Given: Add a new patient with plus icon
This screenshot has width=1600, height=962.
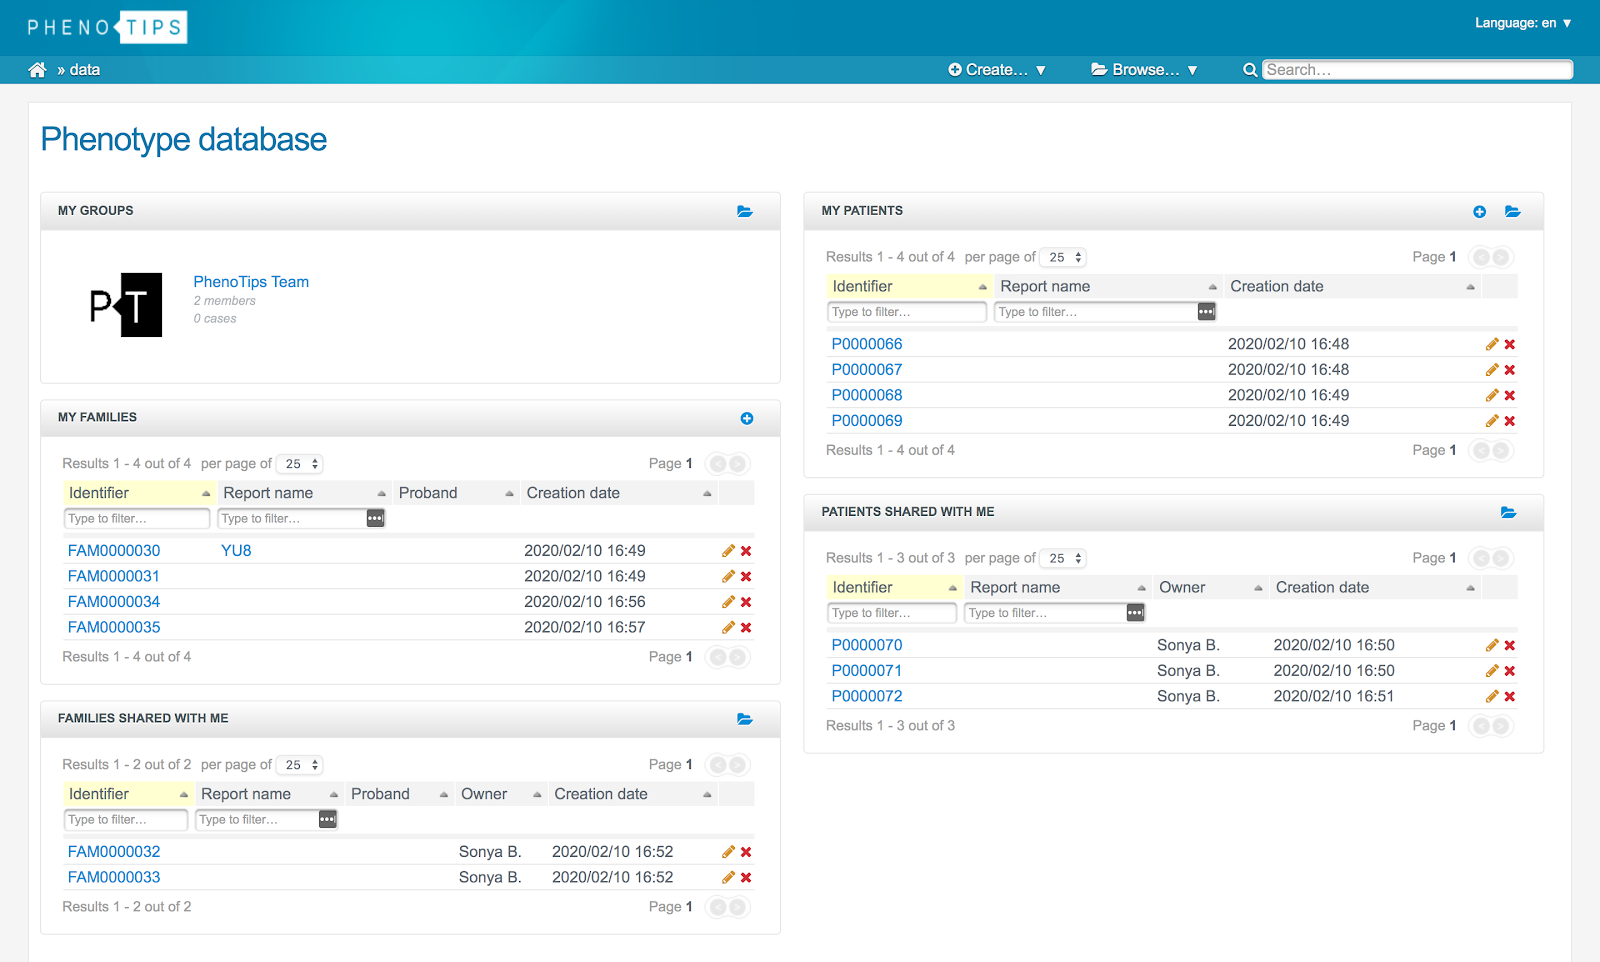Looking at the screenshot, I should (x=1480, y=211).
